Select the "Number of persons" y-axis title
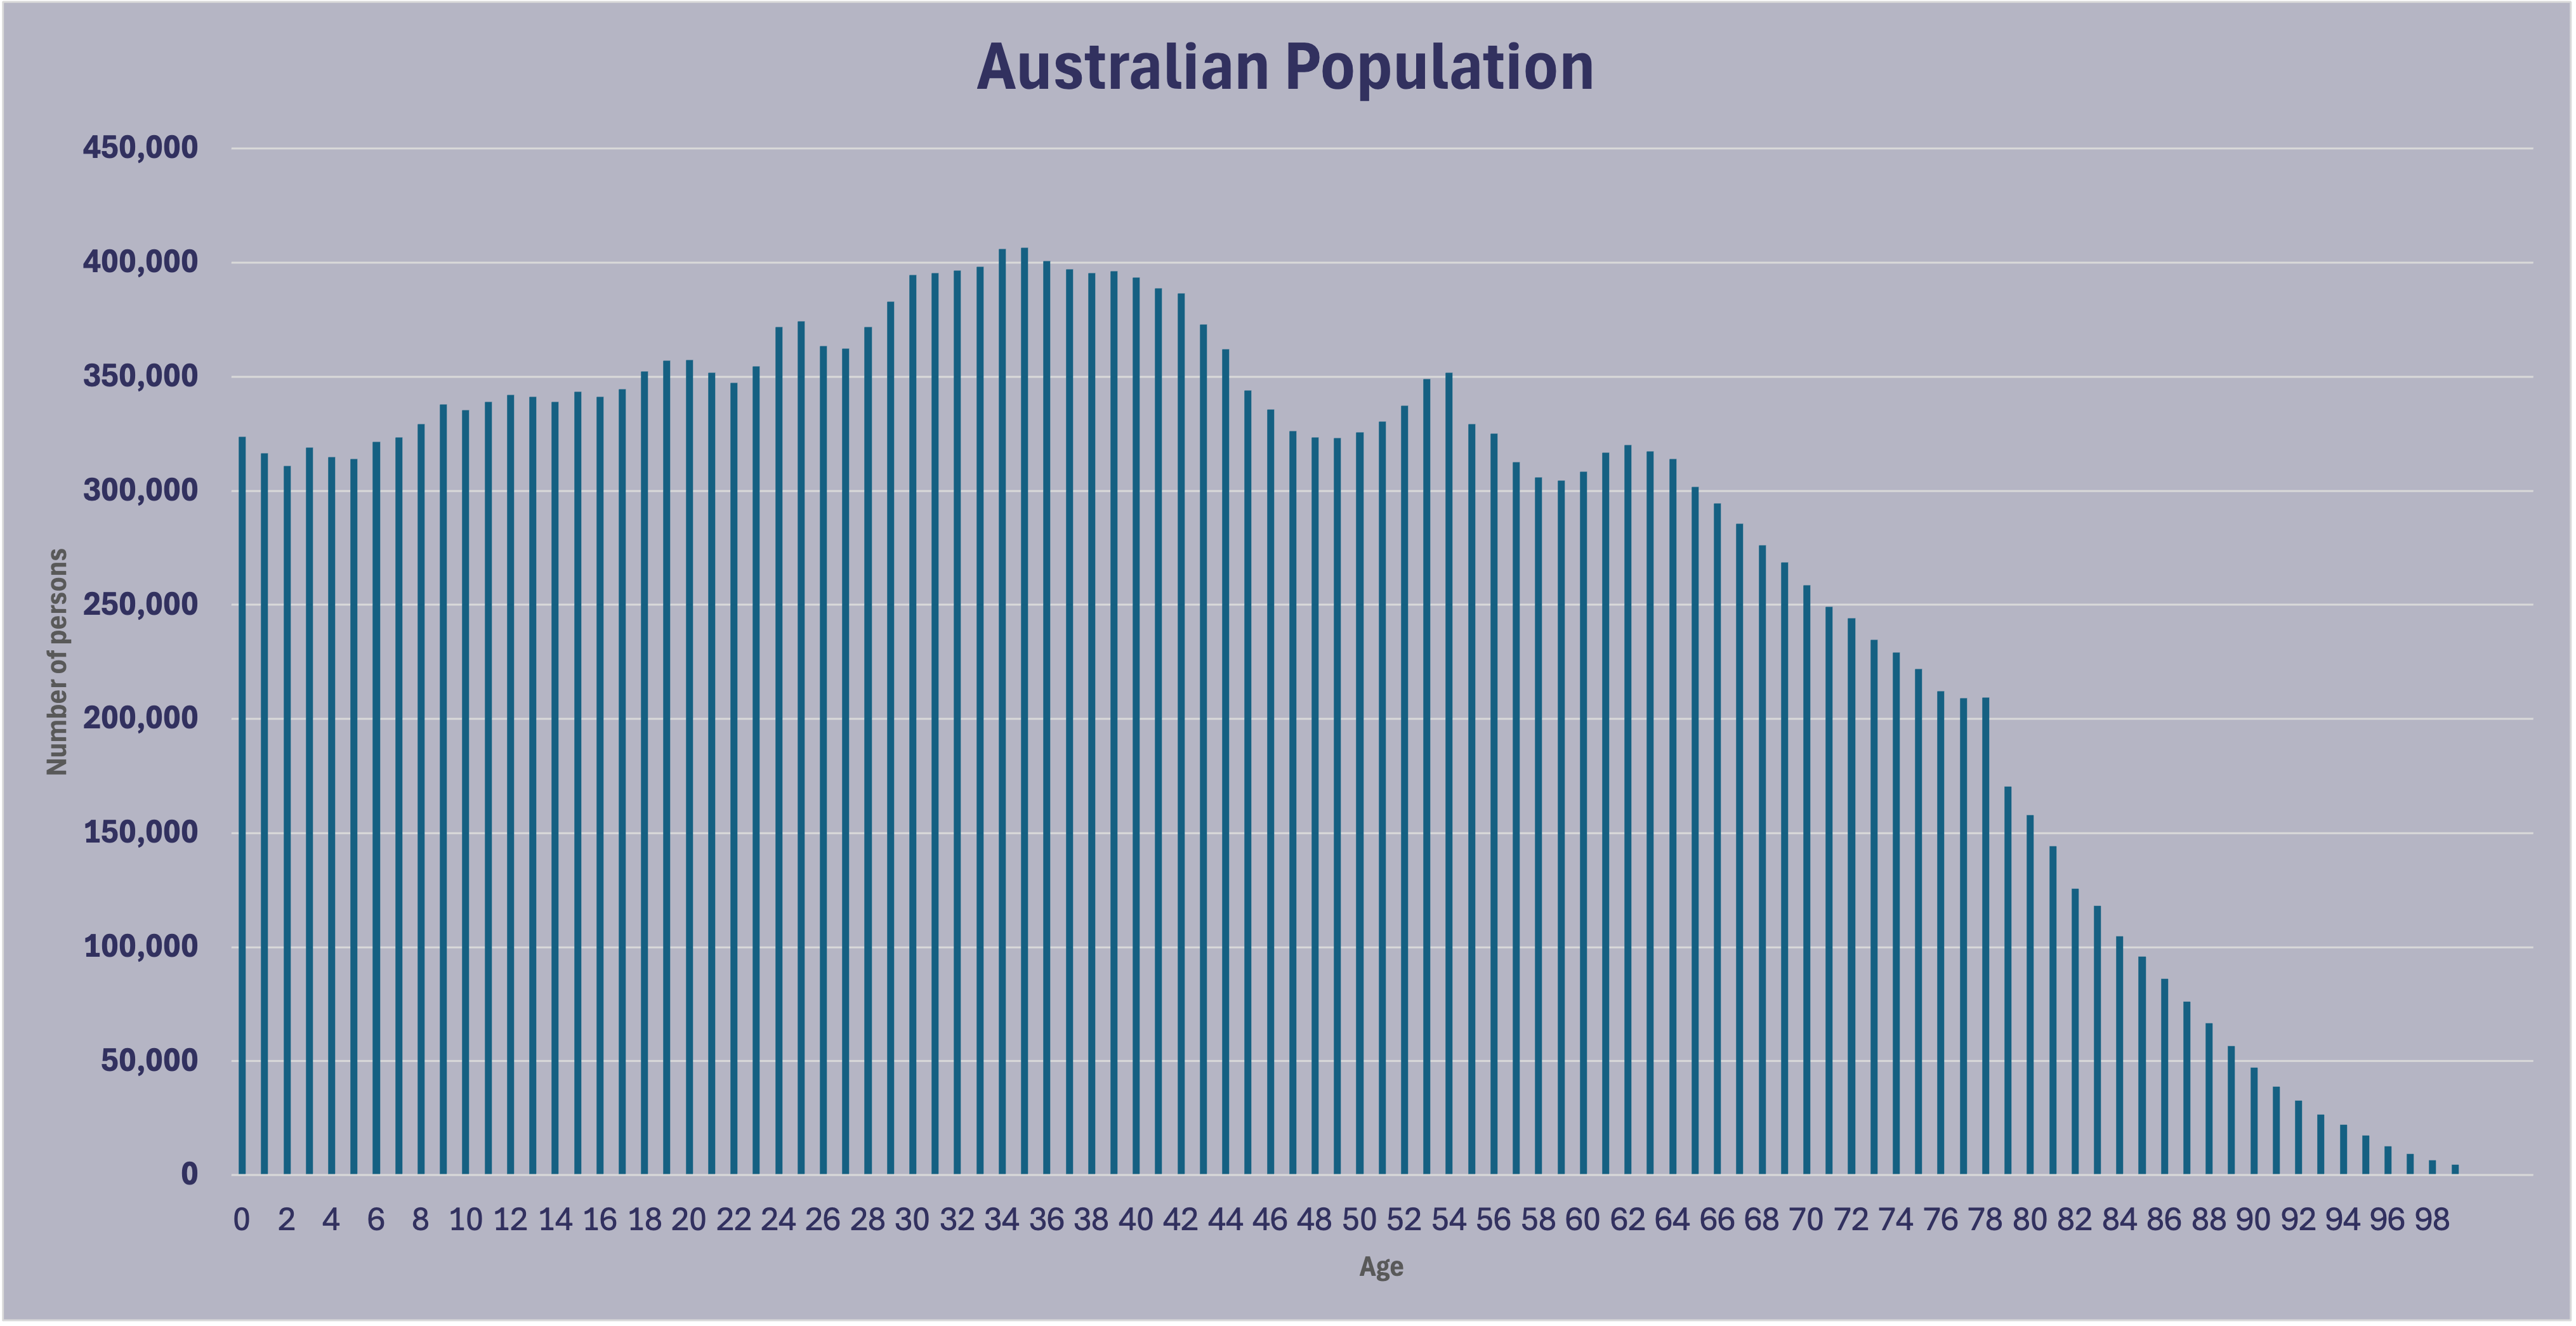Image resolution: width=2576 pixels, height=1326 pixels. pyautogui.click(x=58, y=662)
